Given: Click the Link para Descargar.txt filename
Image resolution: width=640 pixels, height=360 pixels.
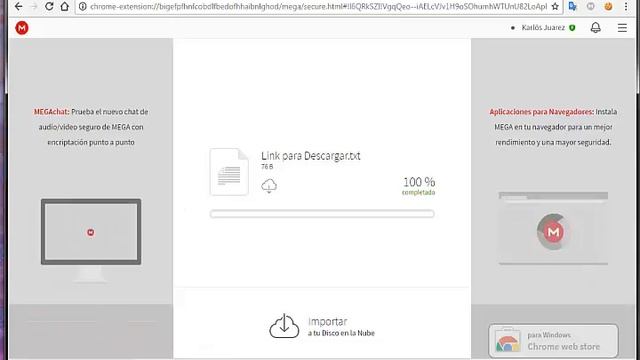Looking at the screenshot, I should click(x=311, y=156).
